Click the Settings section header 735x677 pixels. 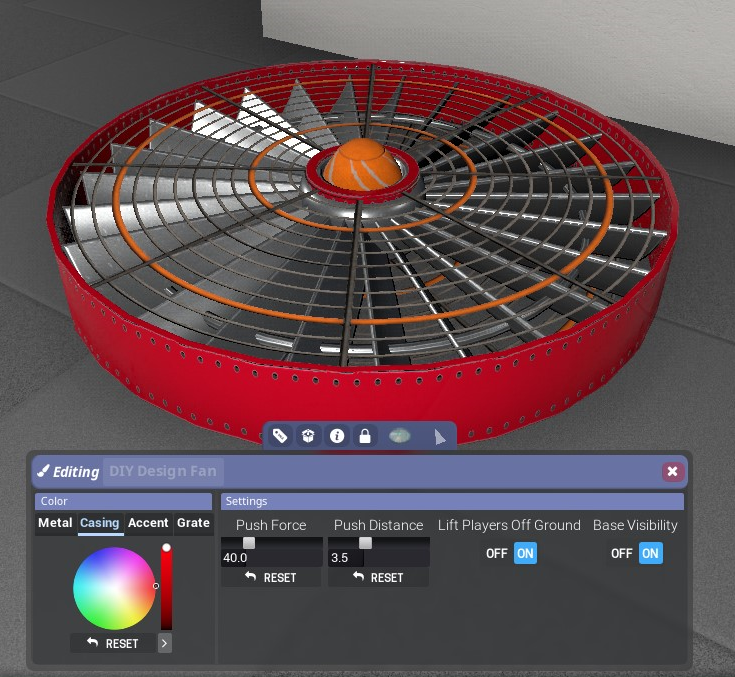(452, 501)
